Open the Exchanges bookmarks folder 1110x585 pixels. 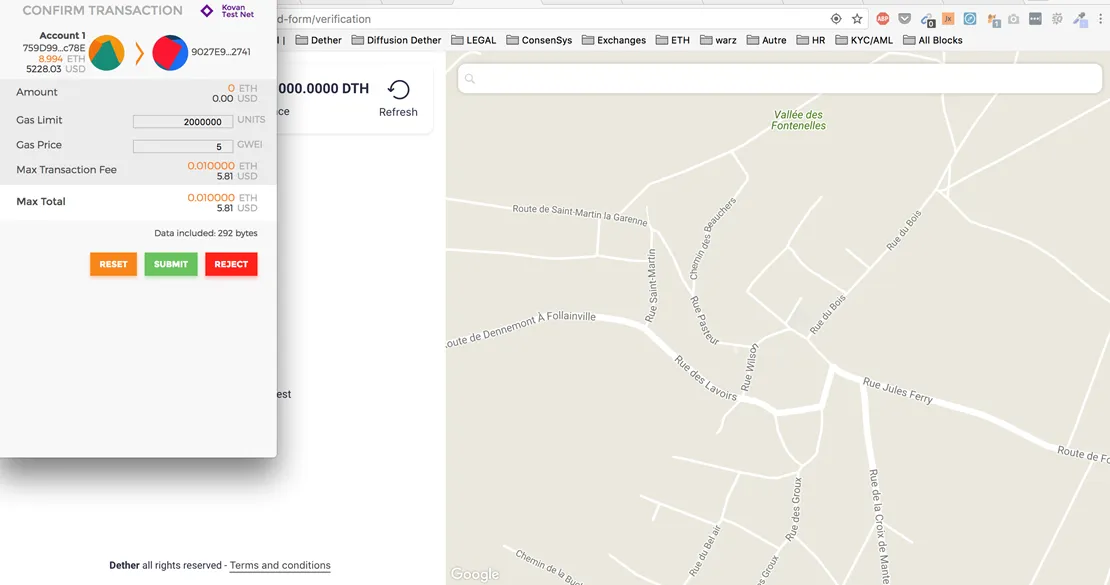(x=614, y=40)
